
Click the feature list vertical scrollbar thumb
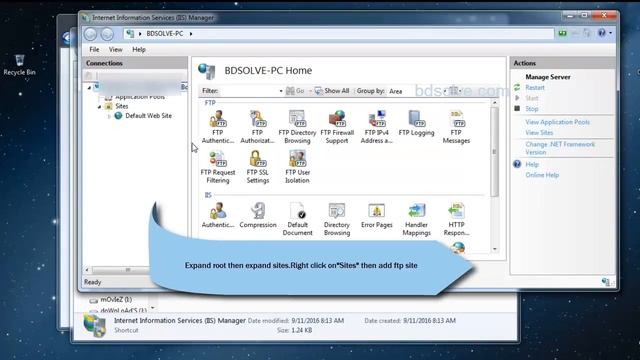(494, 151)
